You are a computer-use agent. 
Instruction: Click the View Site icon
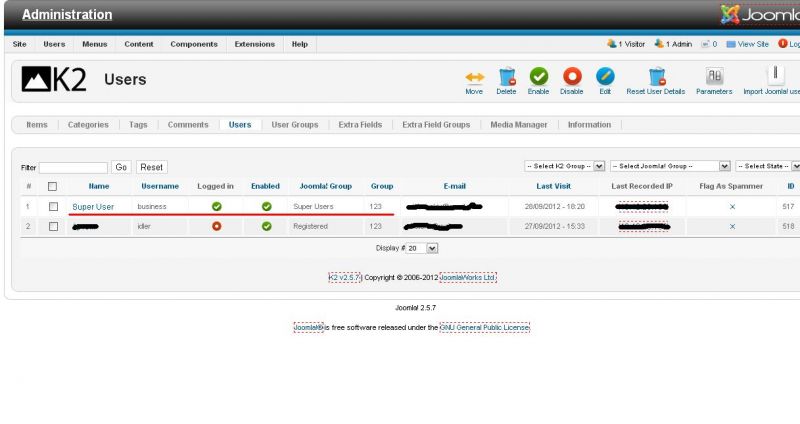point(731,44)
